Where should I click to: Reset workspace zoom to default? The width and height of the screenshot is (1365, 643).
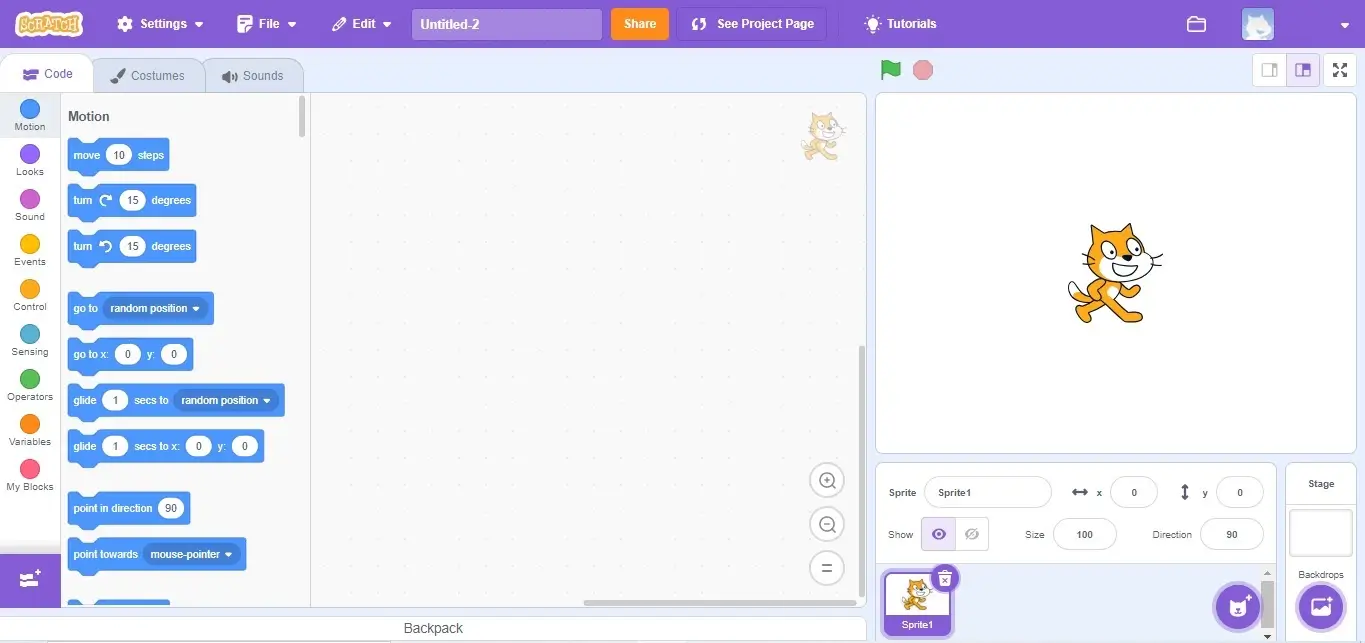827,568
